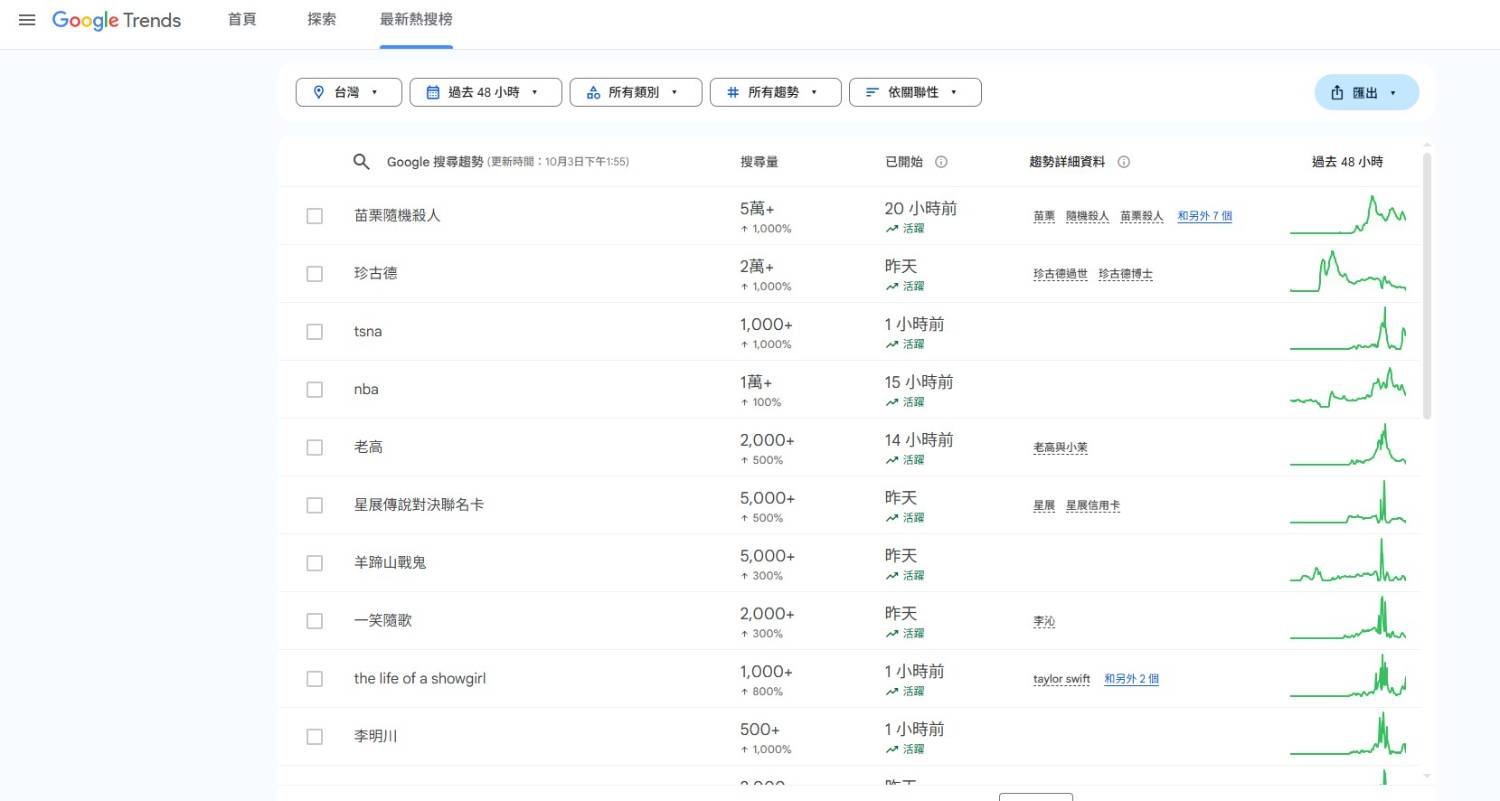Go to the 探索 tab

click(322, 20)
